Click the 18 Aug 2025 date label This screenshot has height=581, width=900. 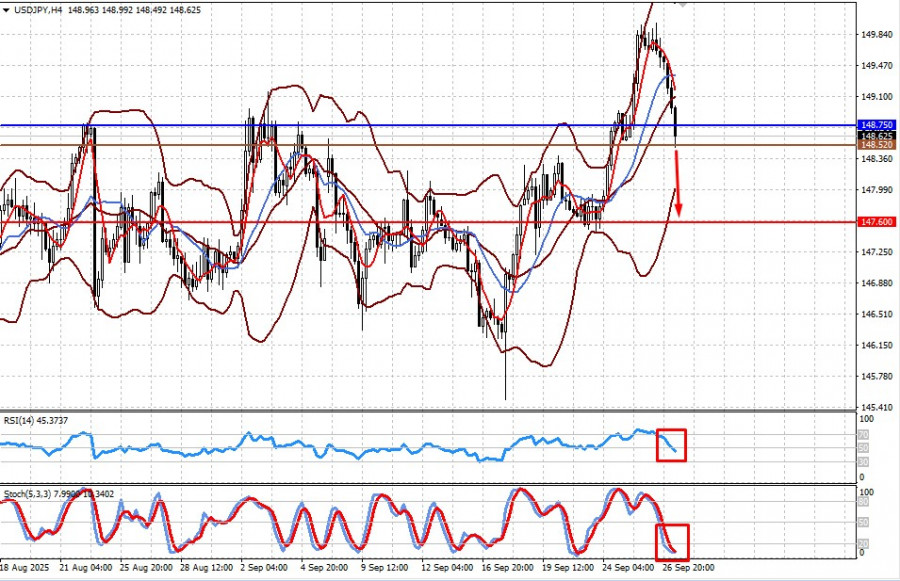tap(25, 568)
